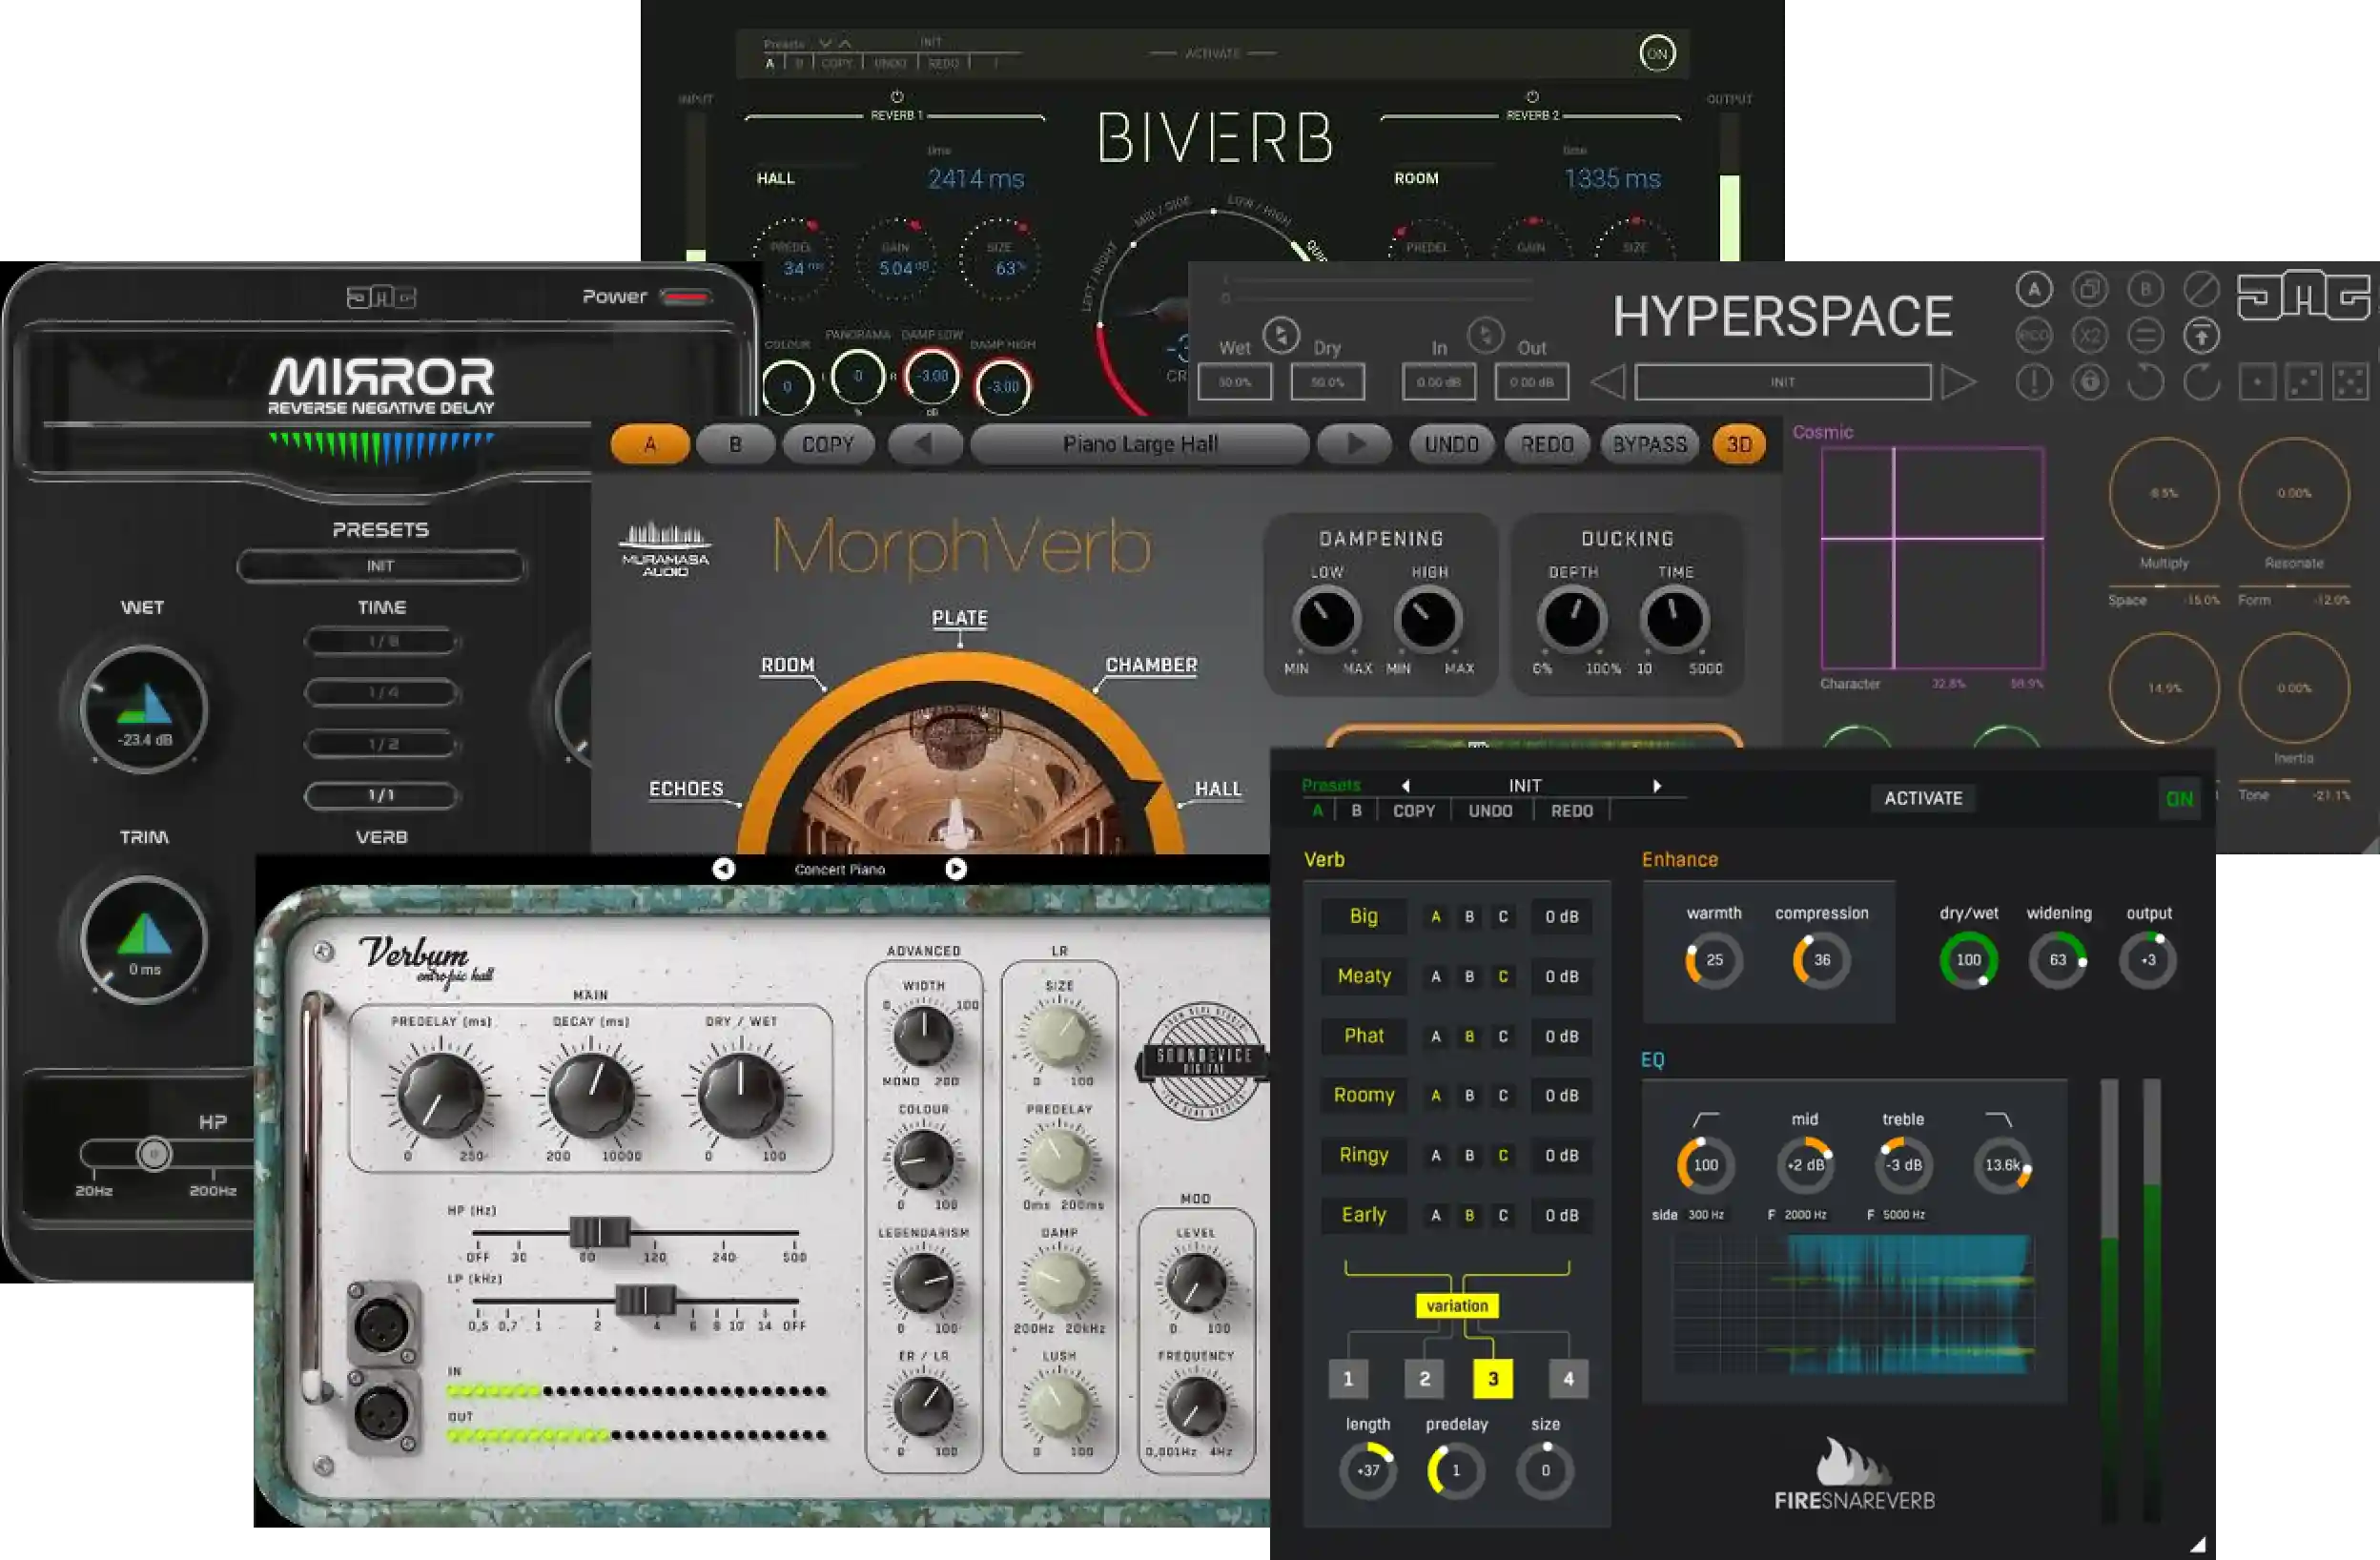
Task: Toggle BYPASS in MorphVerb
Action: [1649, 445]
